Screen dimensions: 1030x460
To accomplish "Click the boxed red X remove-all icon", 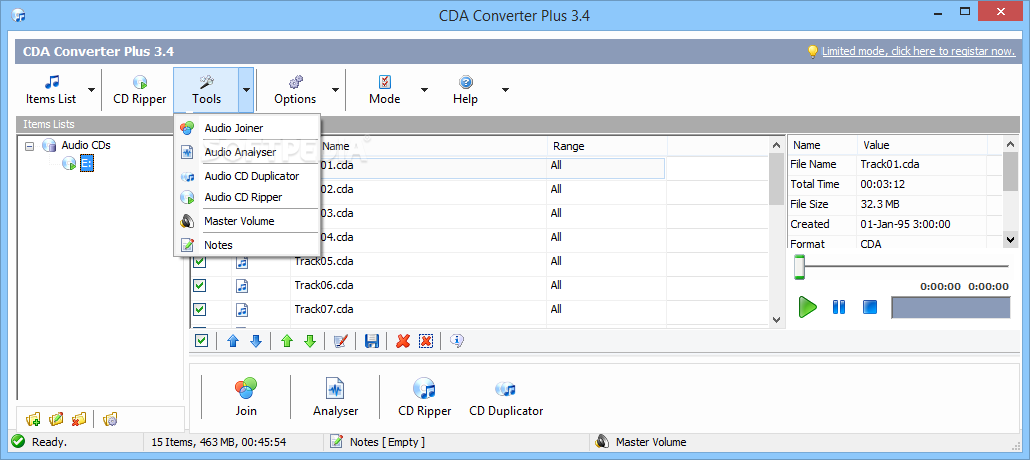I will tap(426, 340).
